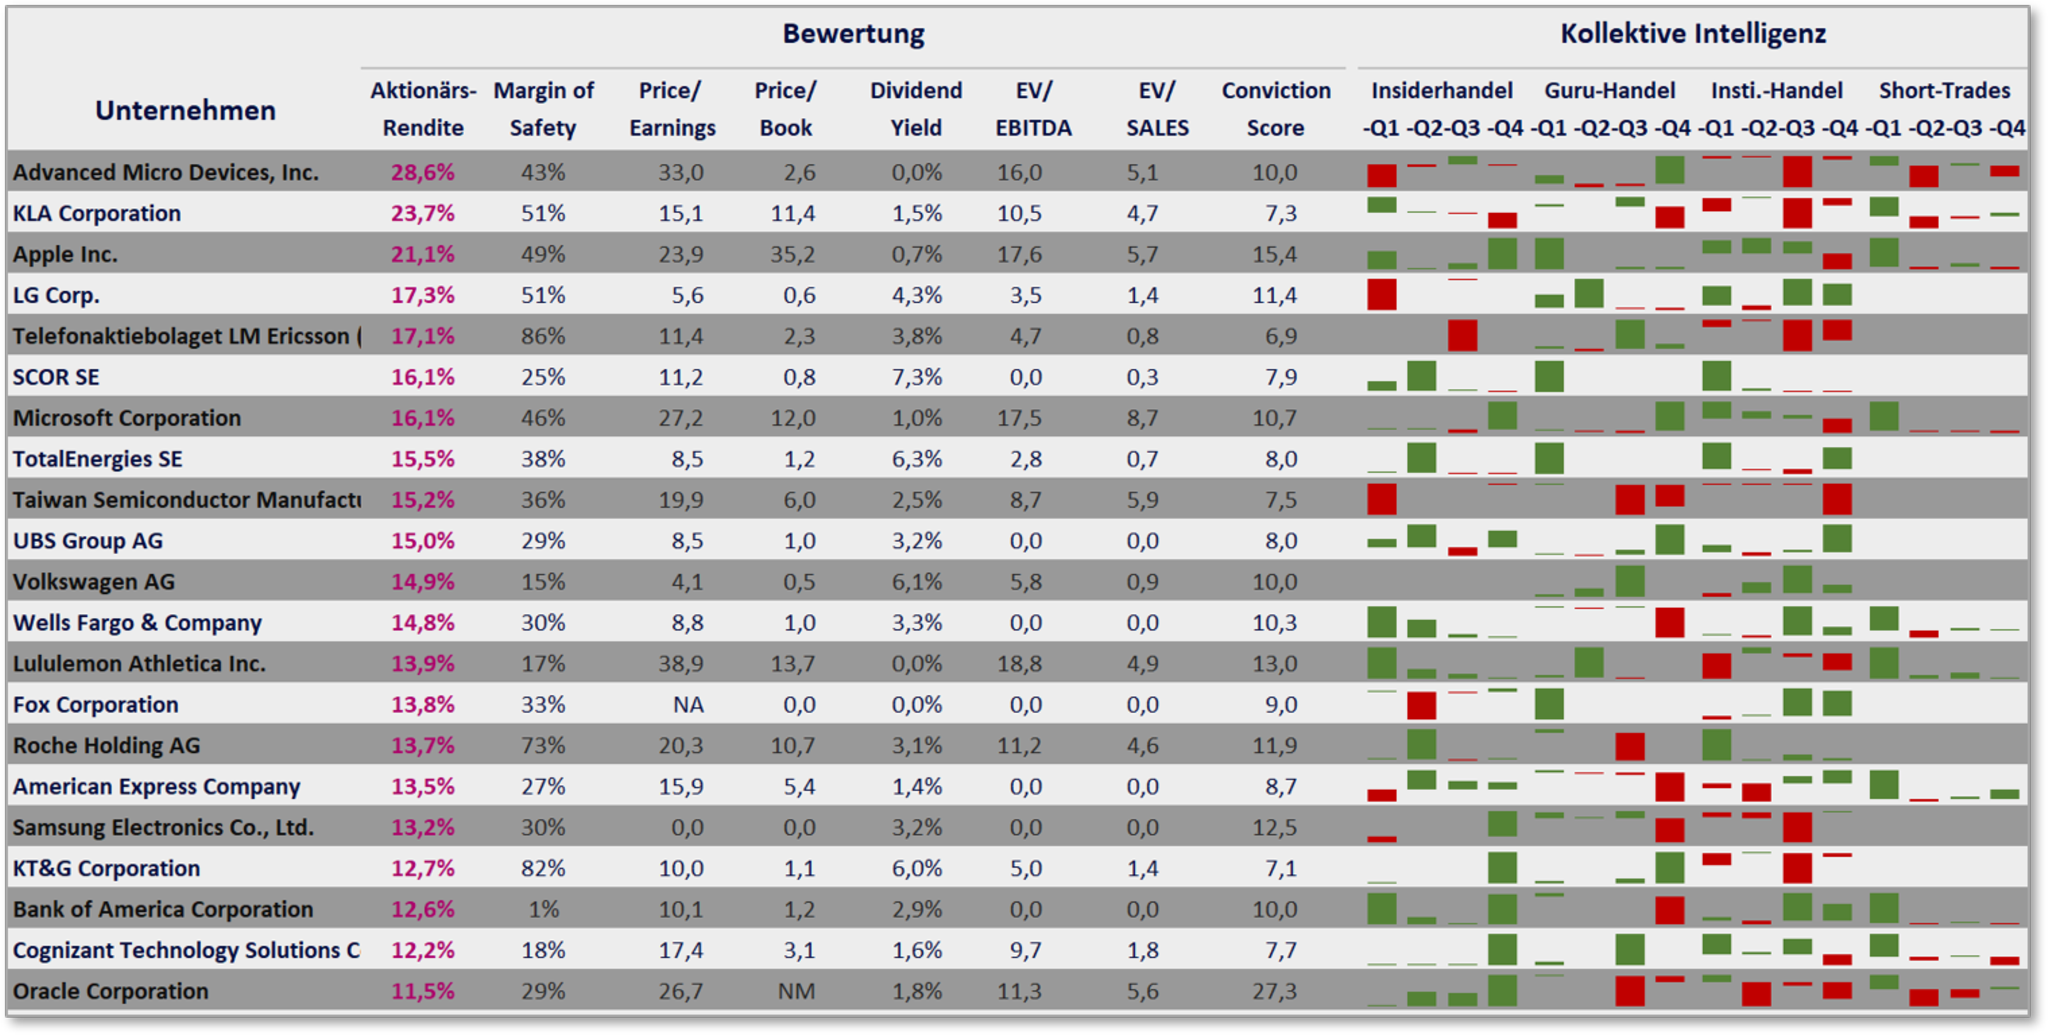
Task: Click Oracle Corporation's Conviction Score 27,3
Action: pyautogui.click(x=1274, y=991)
